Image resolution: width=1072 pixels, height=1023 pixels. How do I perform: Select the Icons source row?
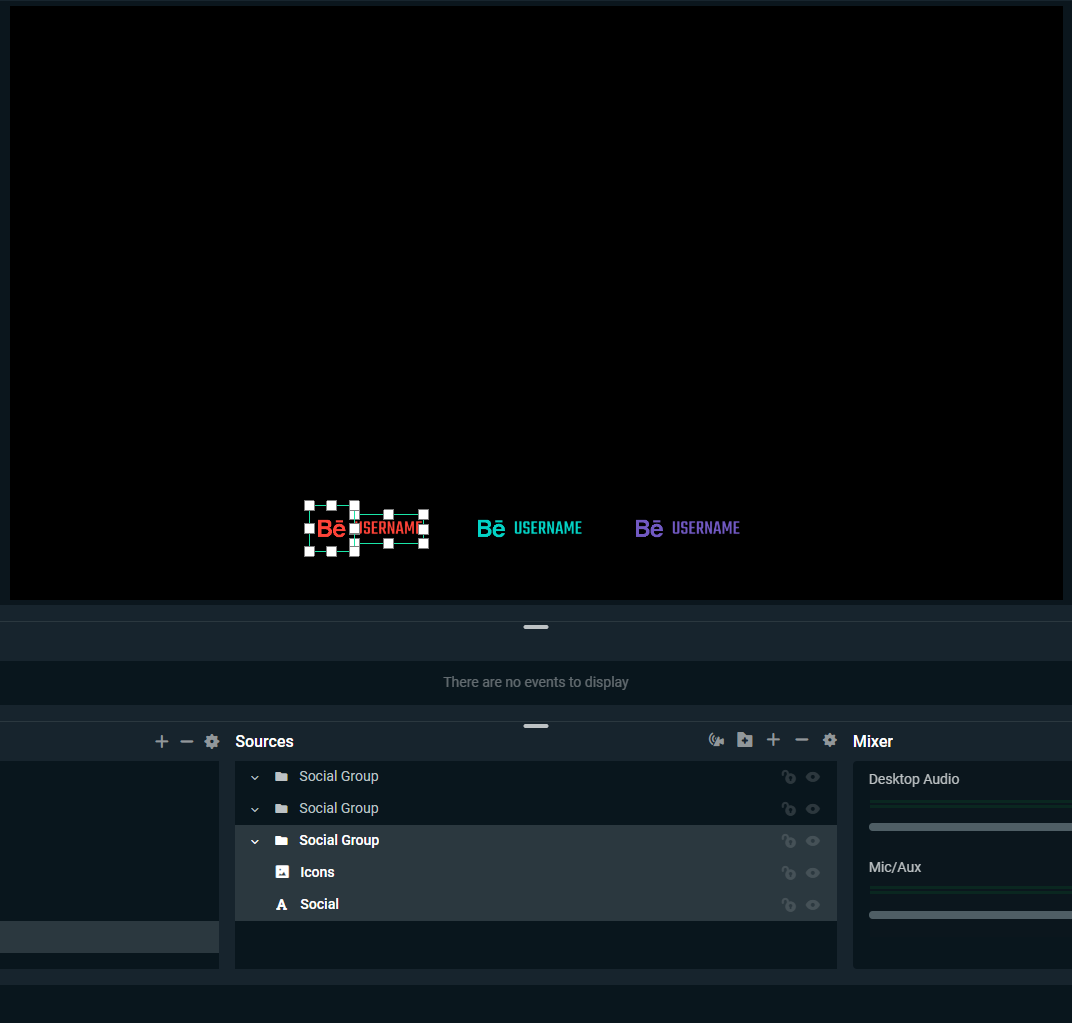point(536,873)
